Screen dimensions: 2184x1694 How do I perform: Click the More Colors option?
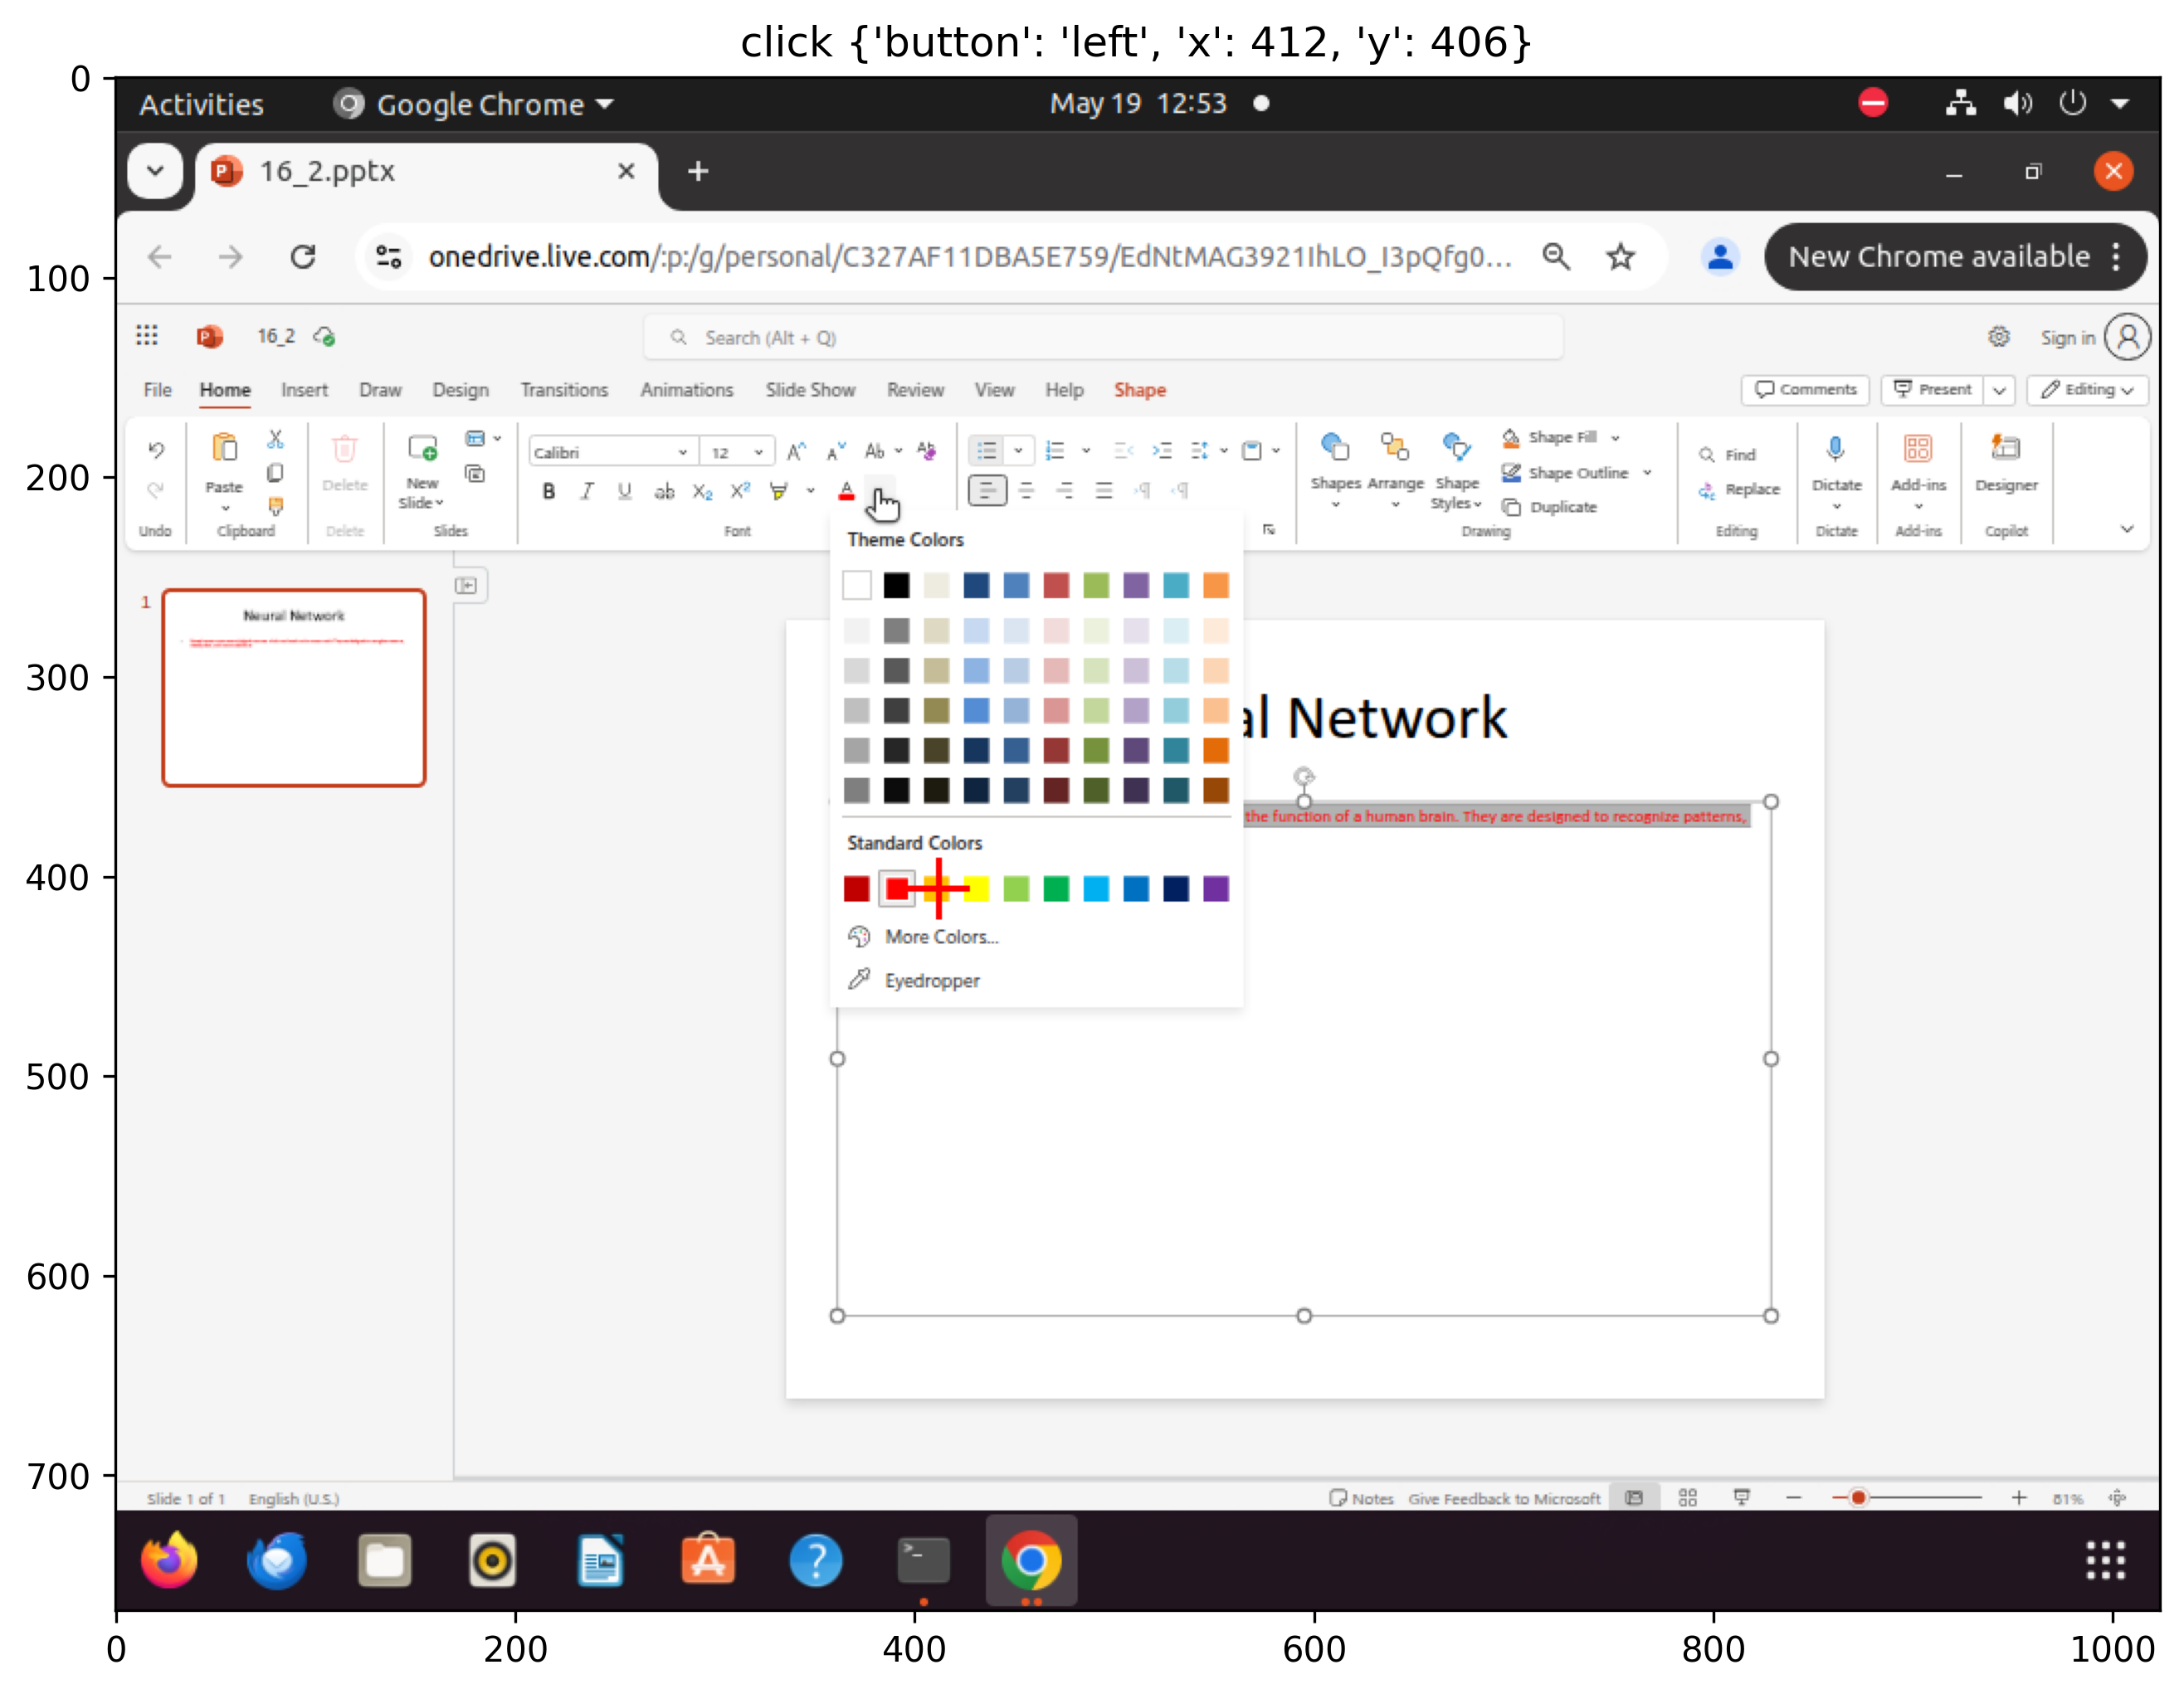940,937
